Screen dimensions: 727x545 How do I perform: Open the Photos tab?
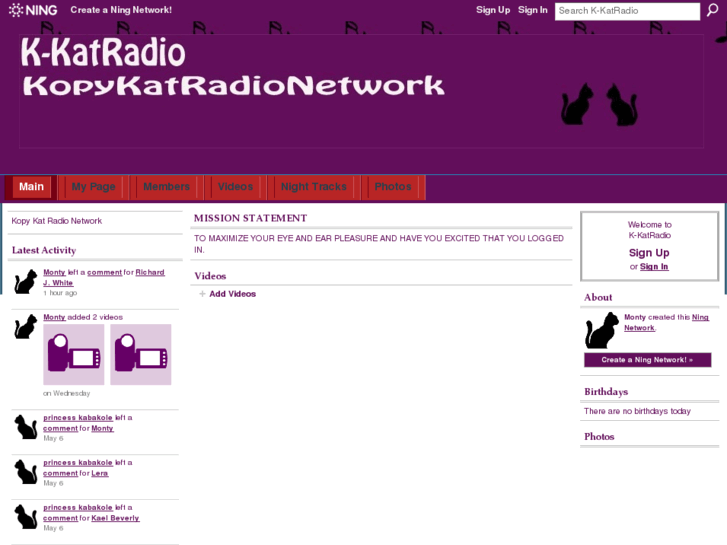pos(393,187)
